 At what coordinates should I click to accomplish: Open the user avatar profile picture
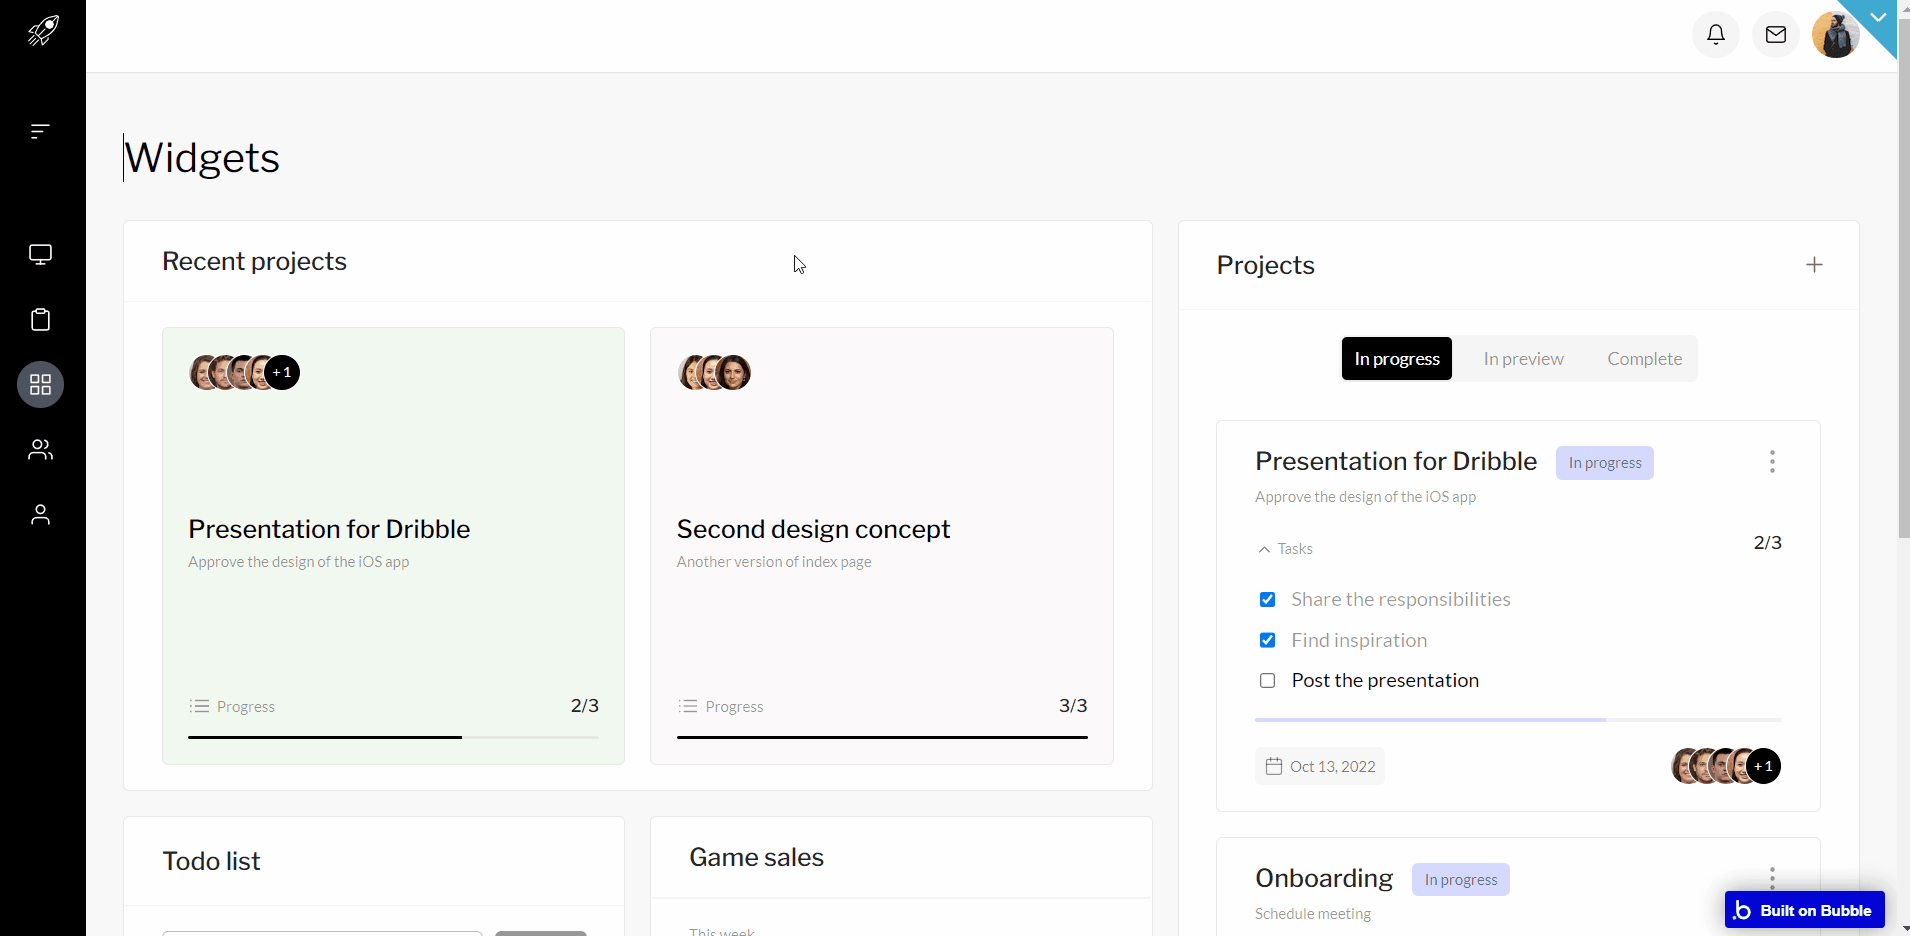pyautogui.click(x=1835, y=35)
